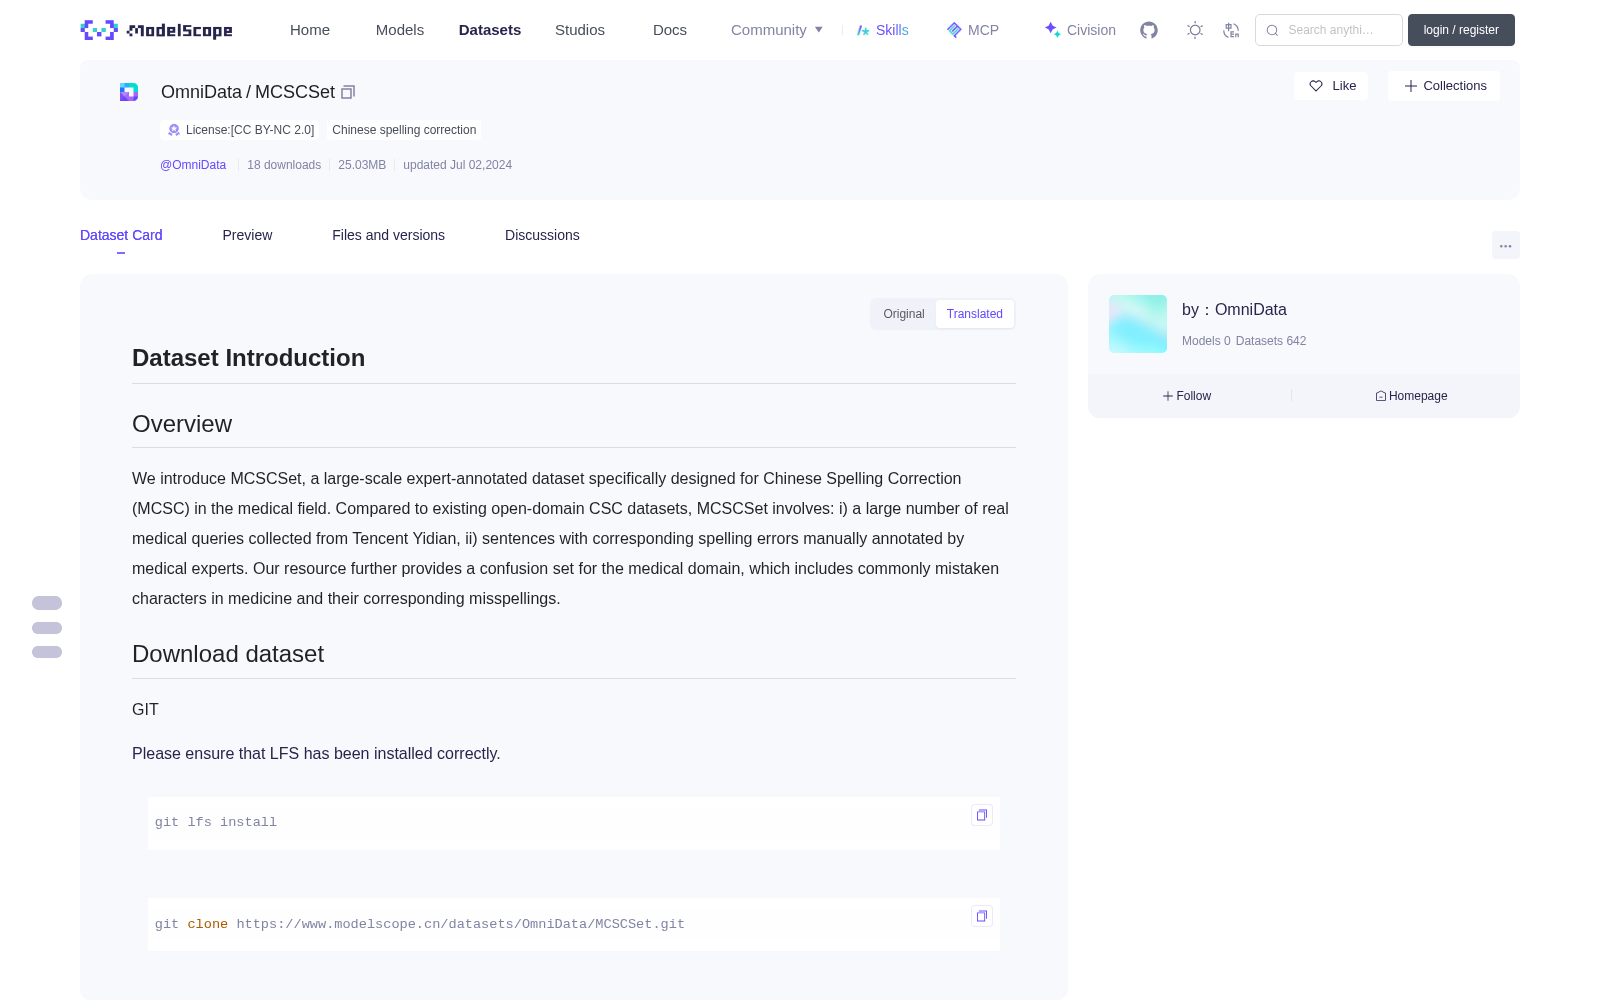Open the Discussions tab

(542, 235)
